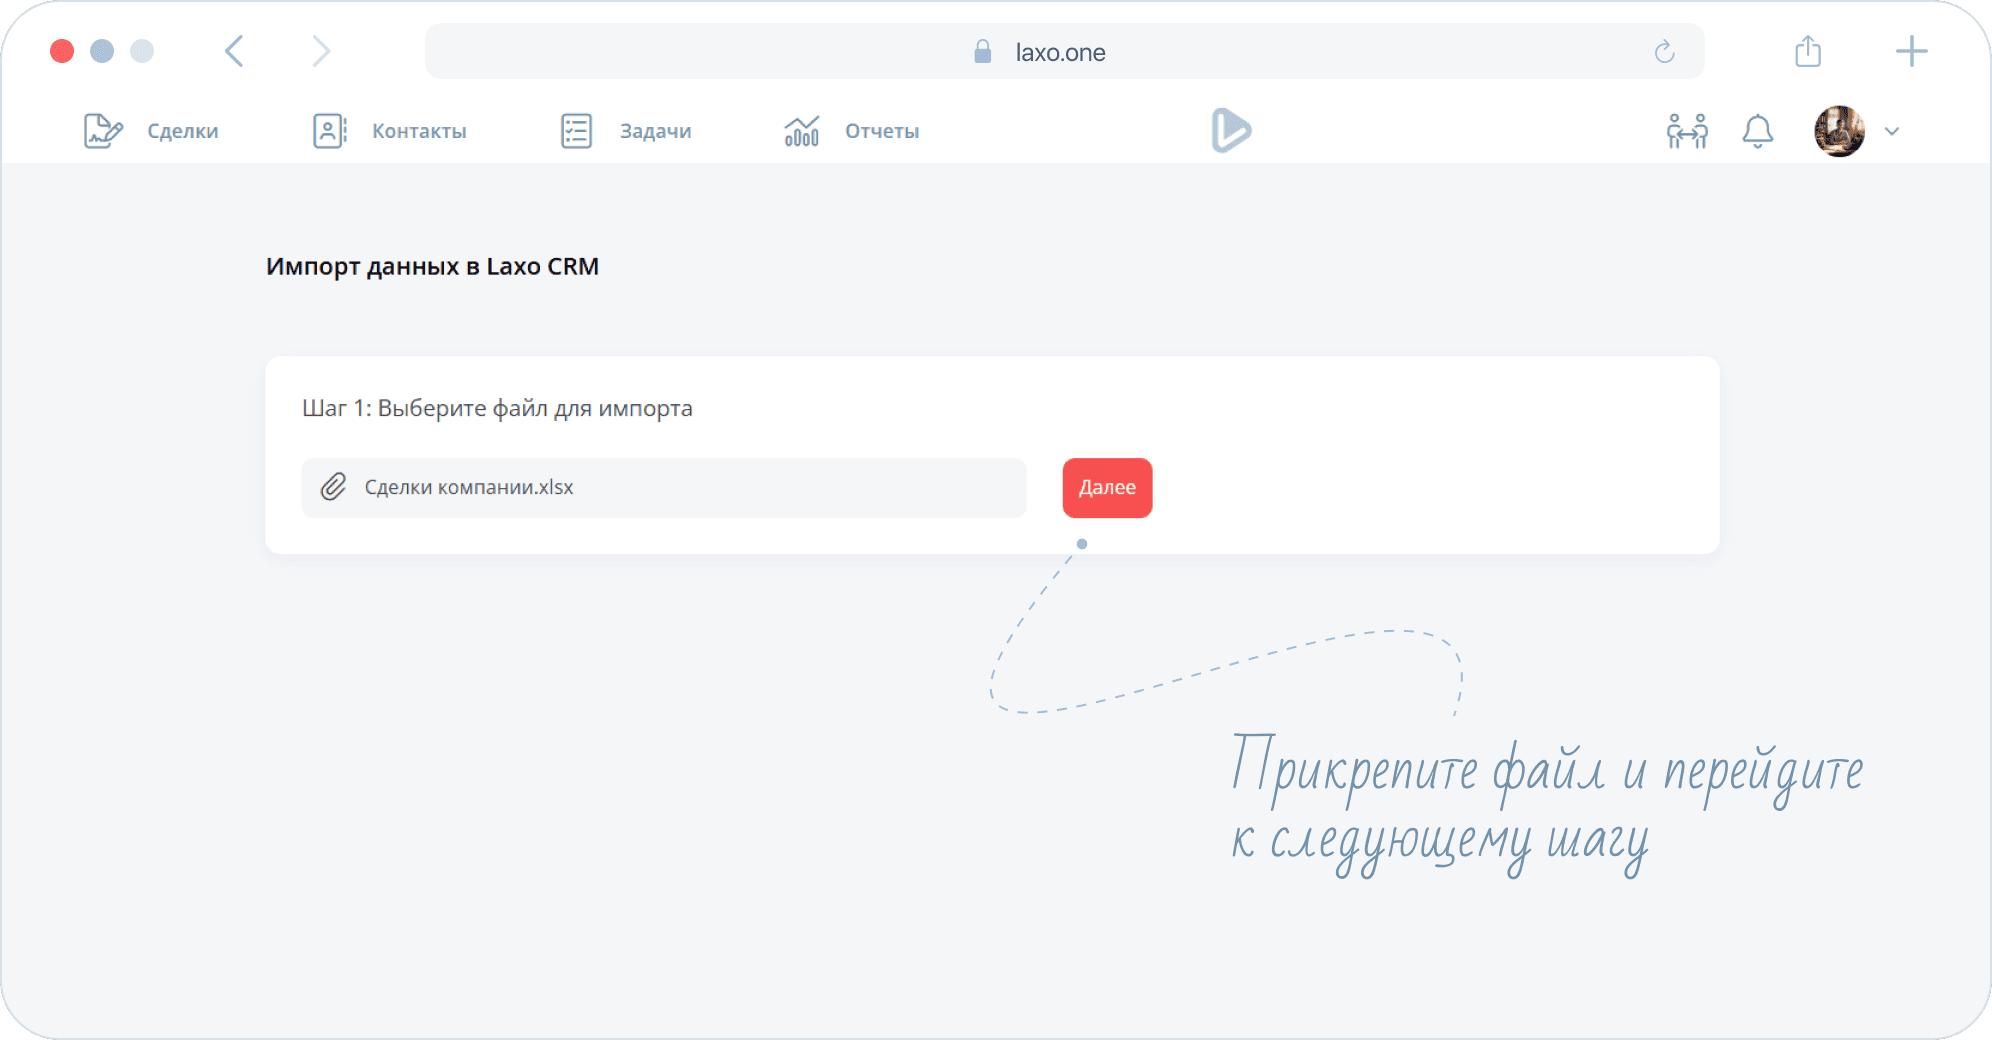Click the Сделки deals icon
This screenshot has height=1040, width=1992.
point(103,131)
